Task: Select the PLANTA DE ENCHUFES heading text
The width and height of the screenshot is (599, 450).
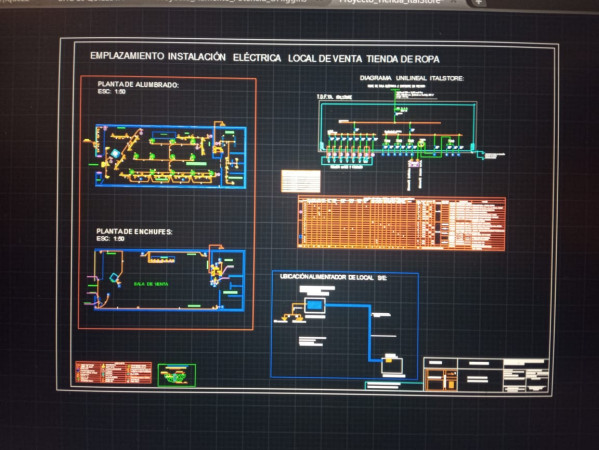Action: point(134,231)
